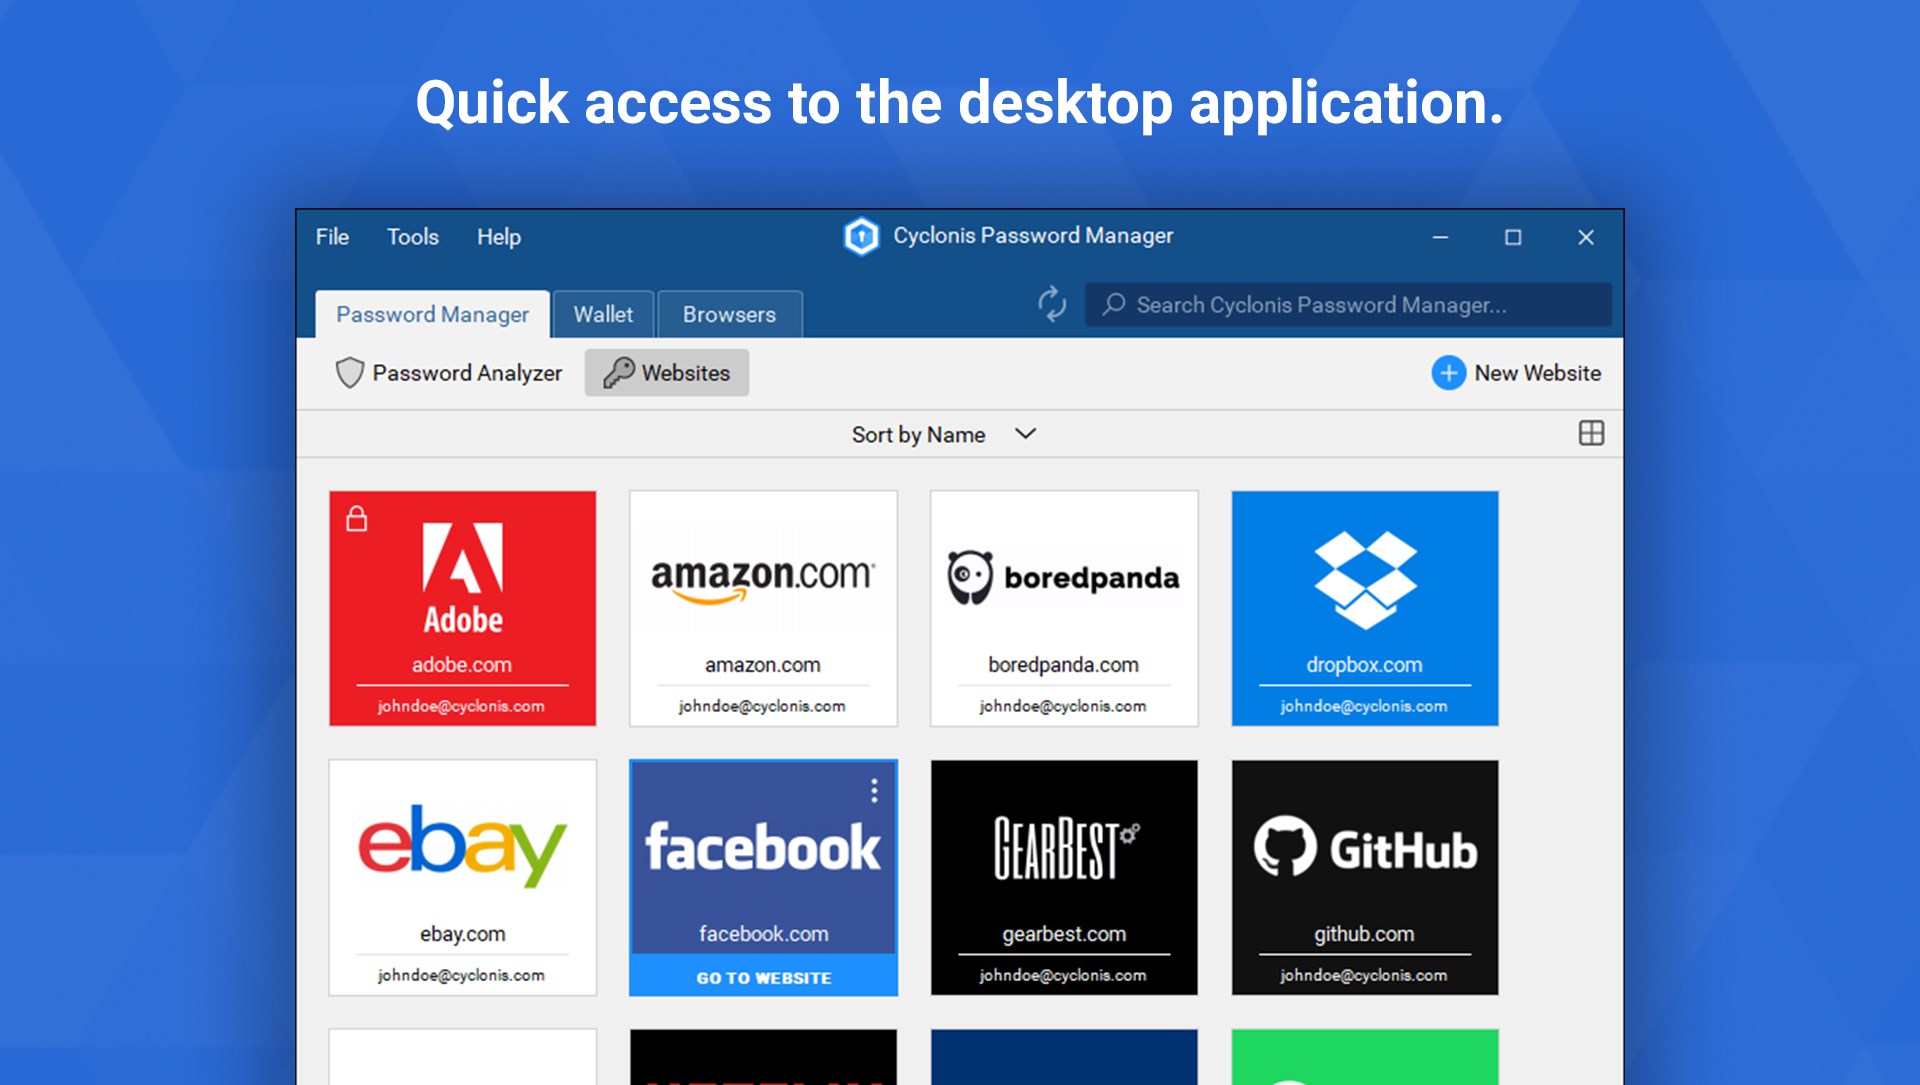Select the amazon.com website tile
This screenshot has height=1085, width=1920.
coord(763,608)
